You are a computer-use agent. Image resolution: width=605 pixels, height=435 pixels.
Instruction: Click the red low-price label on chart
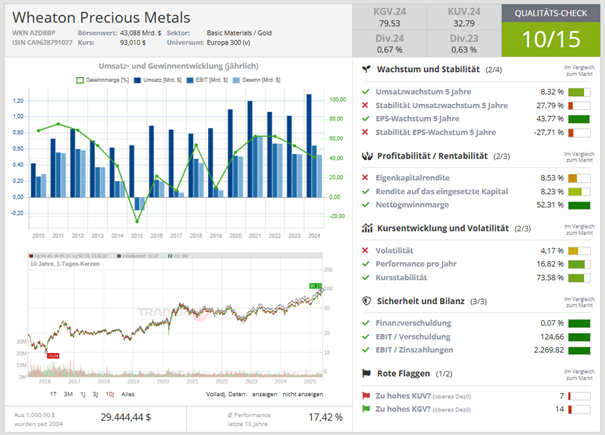point(53,355)
